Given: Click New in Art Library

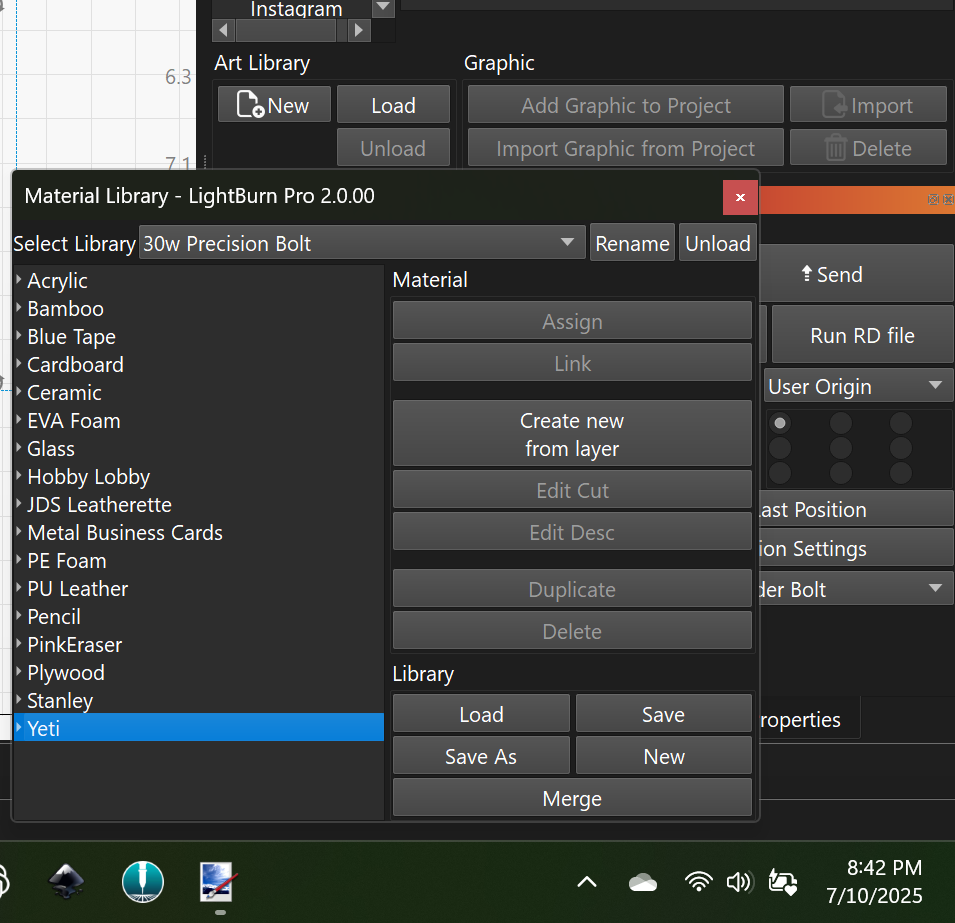Looking at the screenshot, I should point(274,105).
